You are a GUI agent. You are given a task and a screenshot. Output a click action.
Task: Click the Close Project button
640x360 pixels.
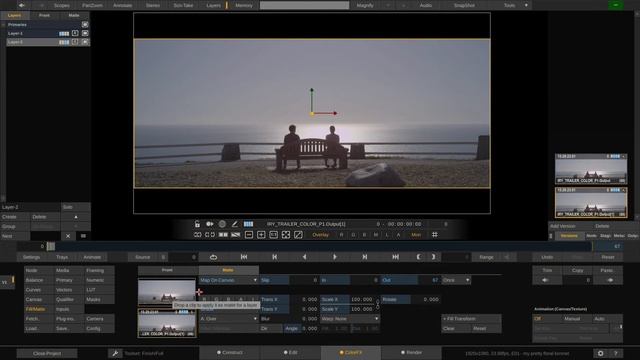click(x=47, y=353)
